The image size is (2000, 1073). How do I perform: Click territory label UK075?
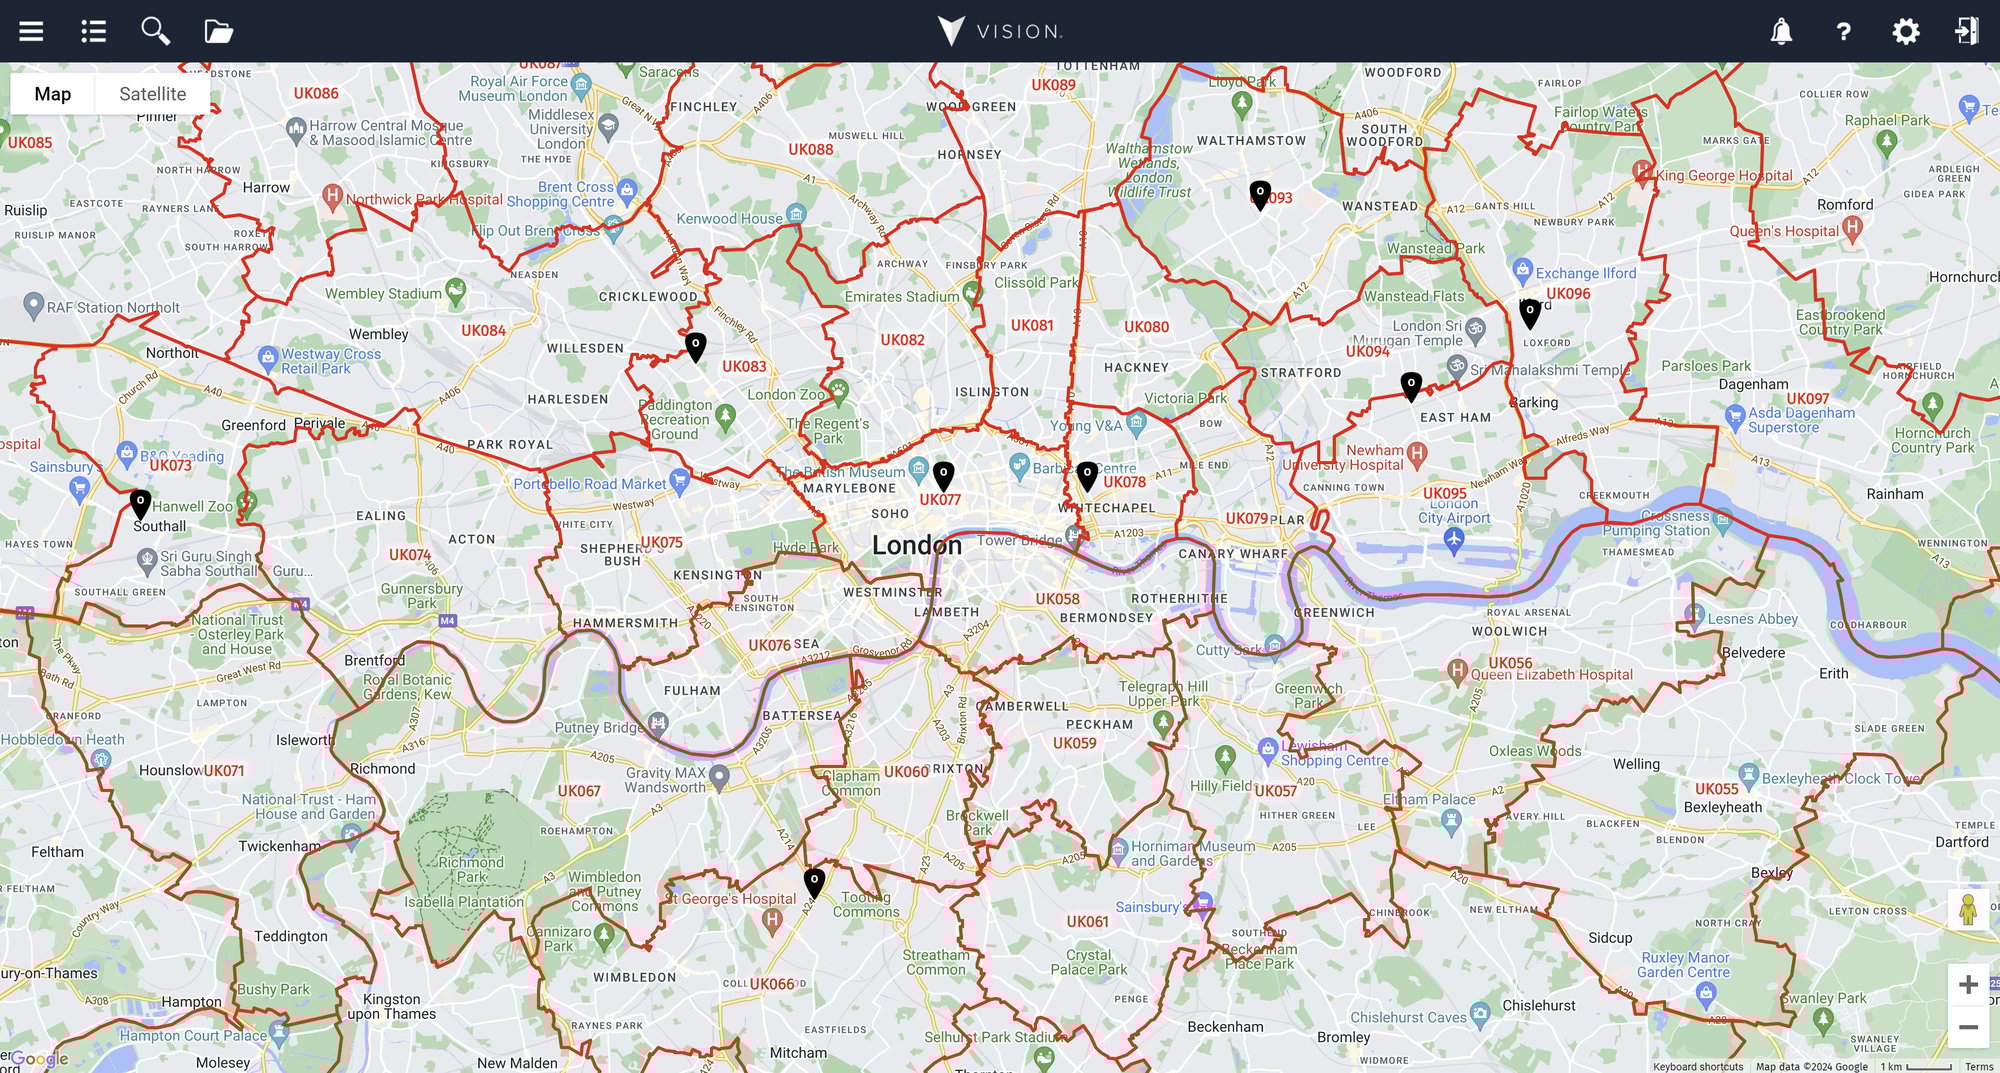click(x=661, y=543)
